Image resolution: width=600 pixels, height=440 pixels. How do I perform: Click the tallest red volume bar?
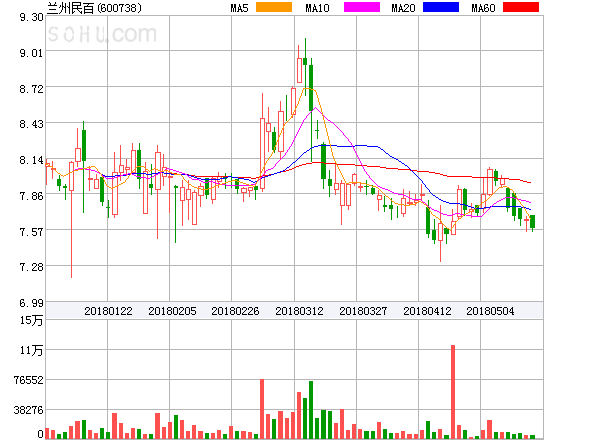click(x=453, y=392)
